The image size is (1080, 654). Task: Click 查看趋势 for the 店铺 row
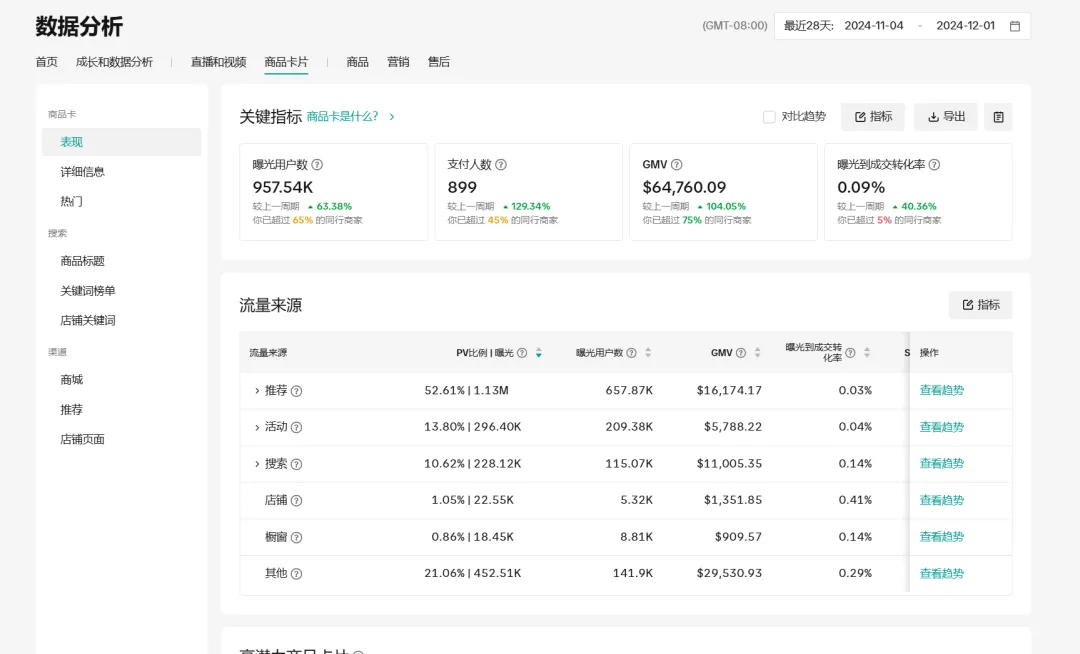pos(942,500)
